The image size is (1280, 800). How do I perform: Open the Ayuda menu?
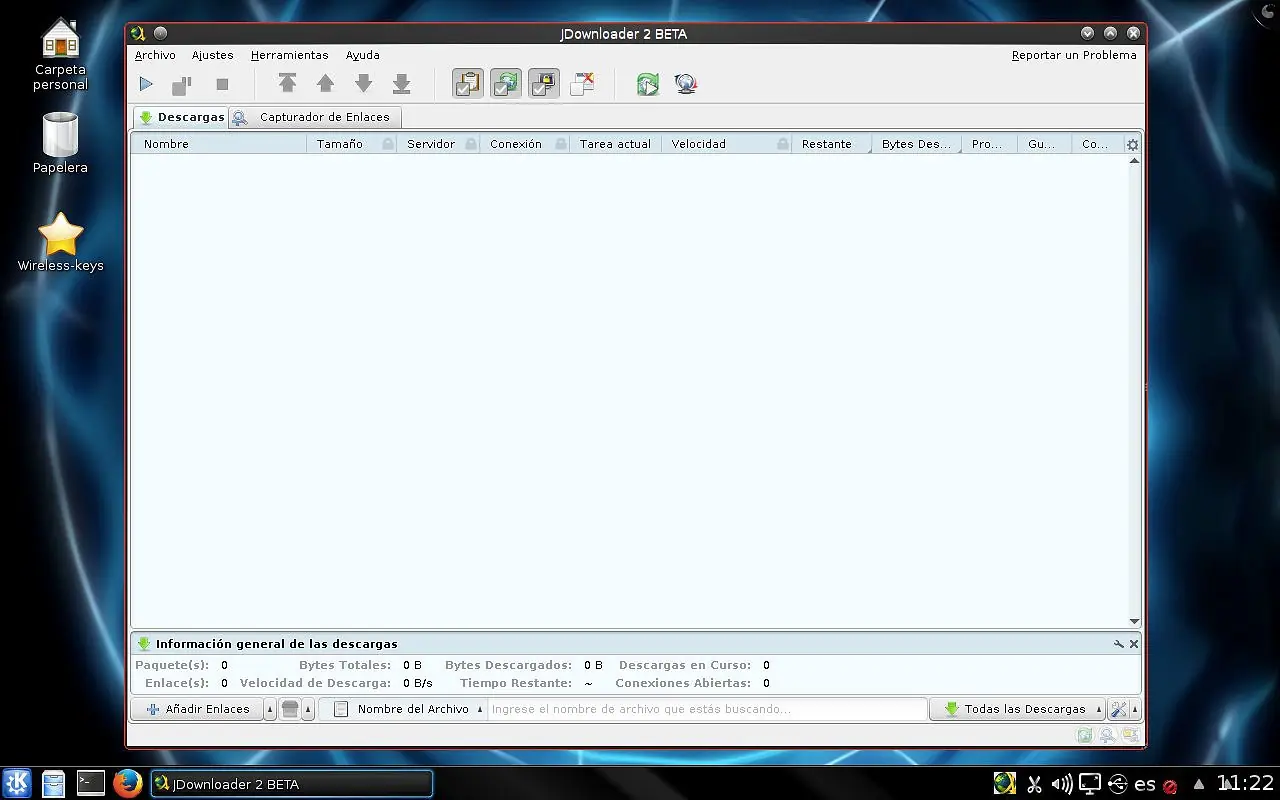[363, 55]
